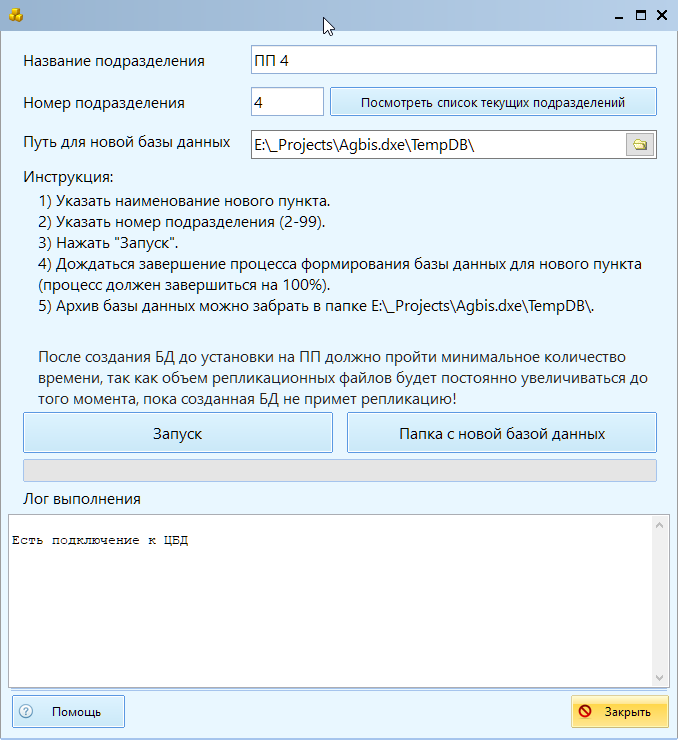Image resolution: width=678 pixels, height=740 pixels.
Task: Click the yellow cubes app icon in title bar
Action: pyautogui.click(x=16, y=15)
